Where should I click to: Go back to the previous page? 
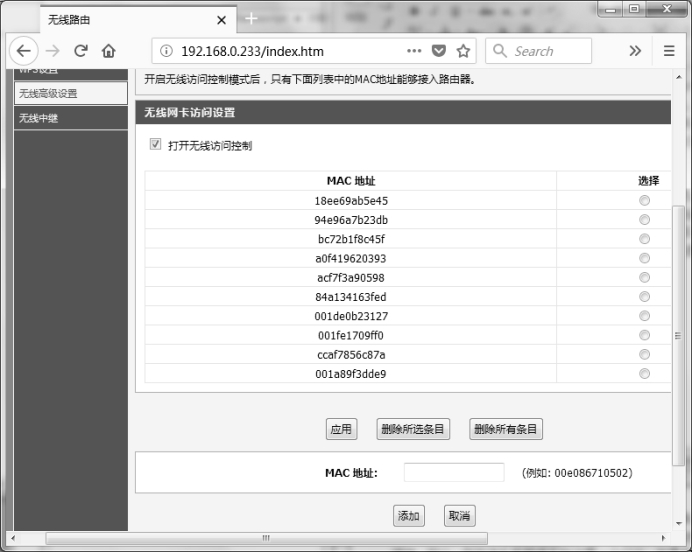tap(24, 51)
